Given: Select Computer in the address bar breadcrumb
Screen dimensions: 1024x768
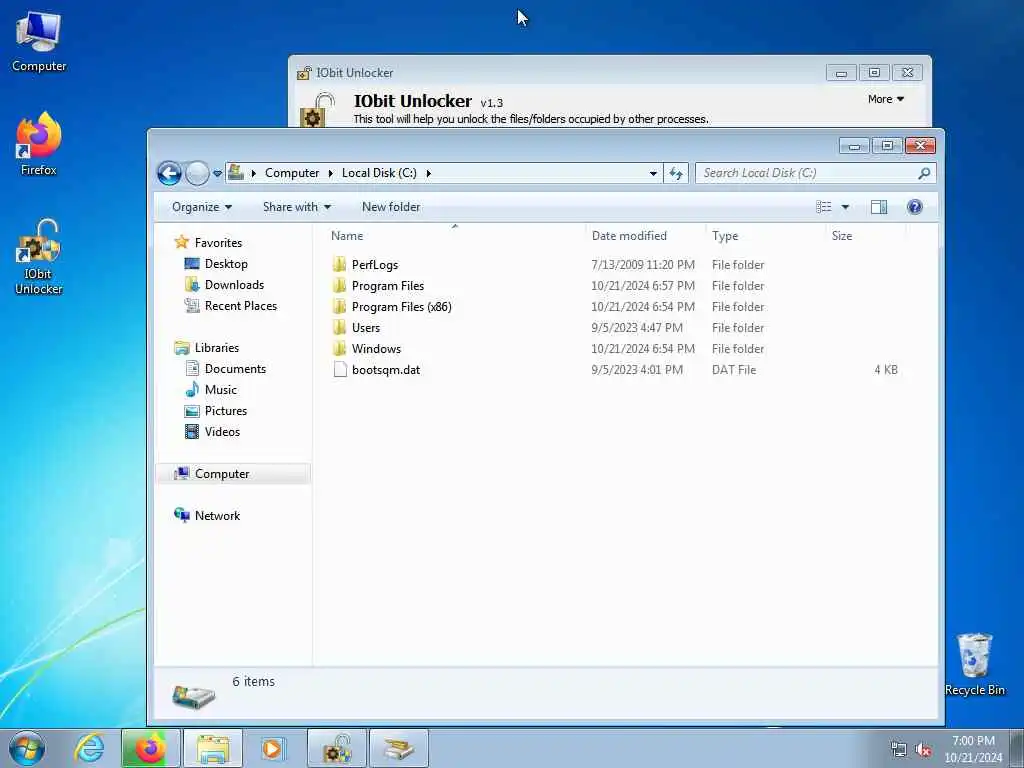Looking at the screenshot, I should [x=292, y=173].
